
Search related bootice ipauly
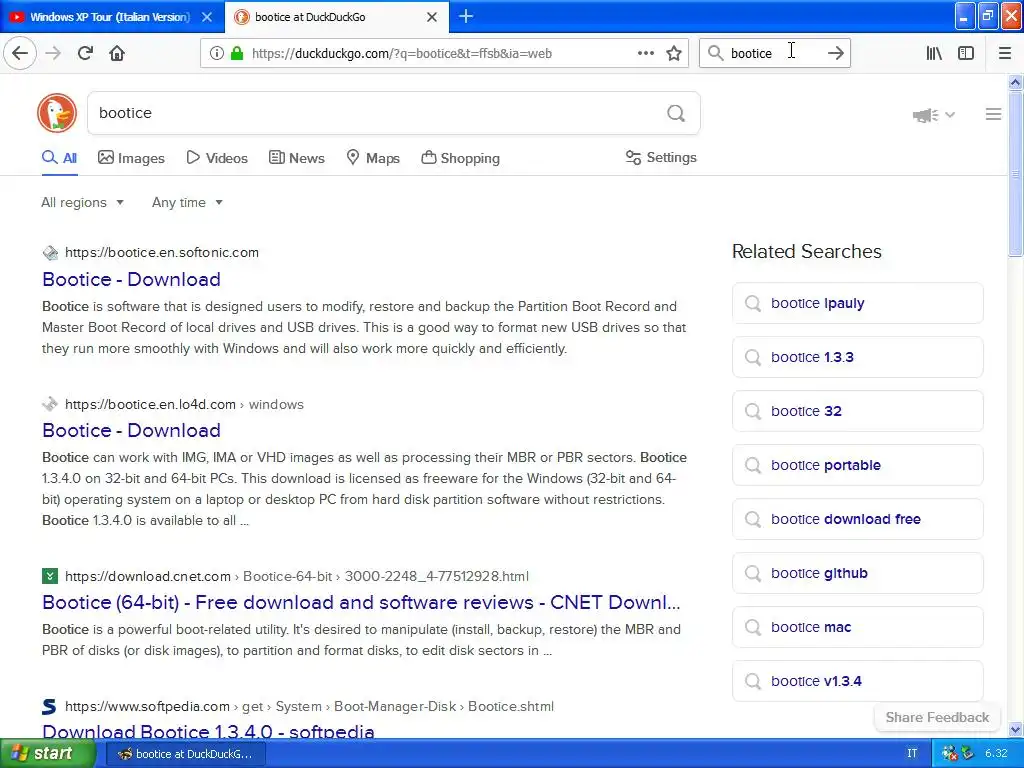857,303
